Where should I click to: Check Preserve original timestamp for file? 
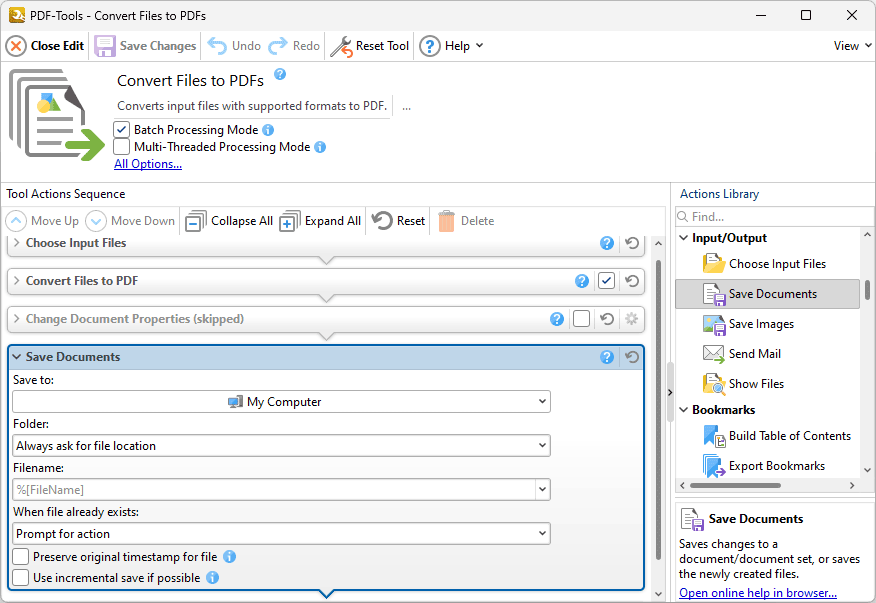point(21,557)
